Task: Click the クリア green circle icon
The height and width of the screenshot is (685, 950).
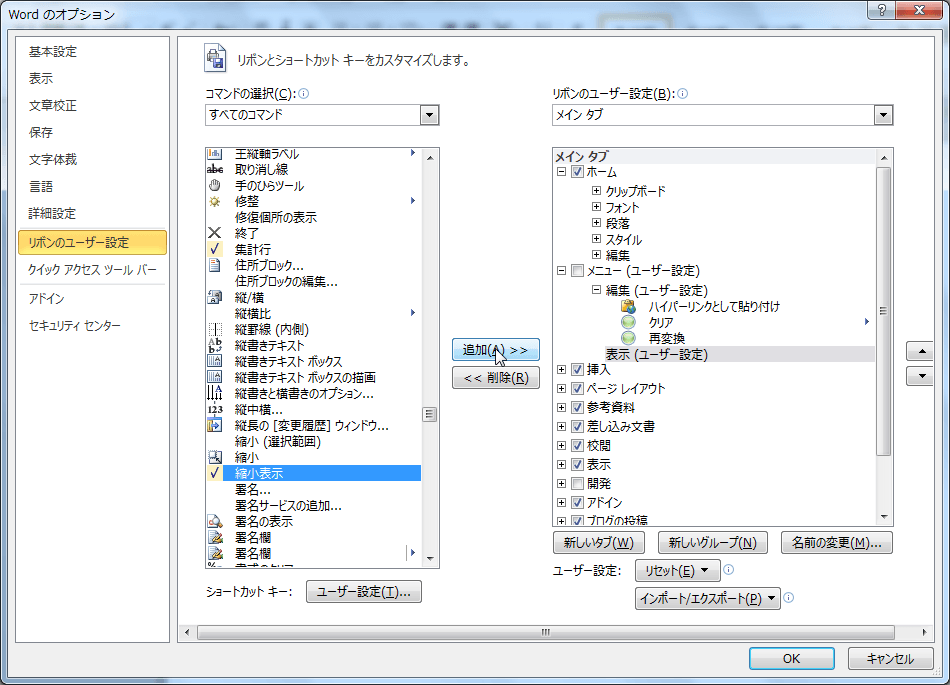Action: [x=628, y=322]
